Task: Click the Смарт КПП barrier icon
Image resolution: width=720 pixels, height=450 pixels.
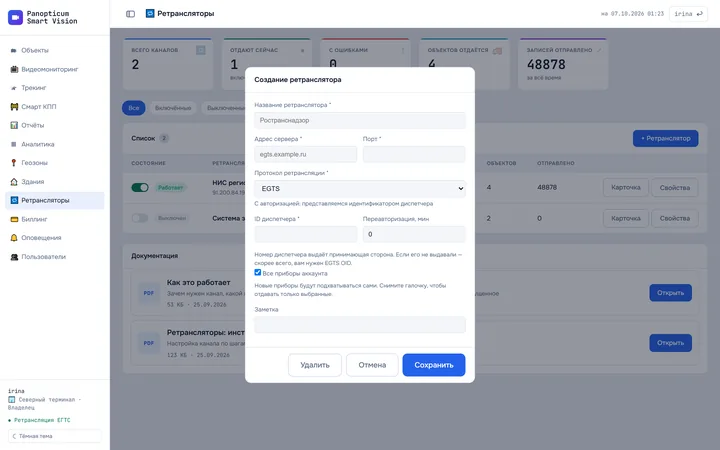Action: click(14, 107)
